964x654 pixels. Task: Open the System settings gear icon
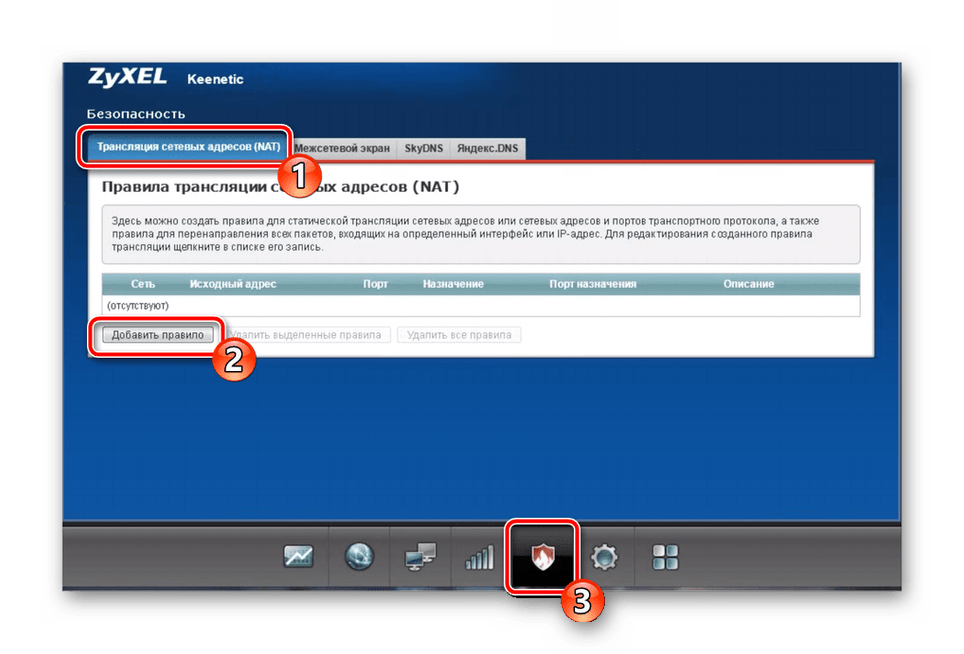604,557
